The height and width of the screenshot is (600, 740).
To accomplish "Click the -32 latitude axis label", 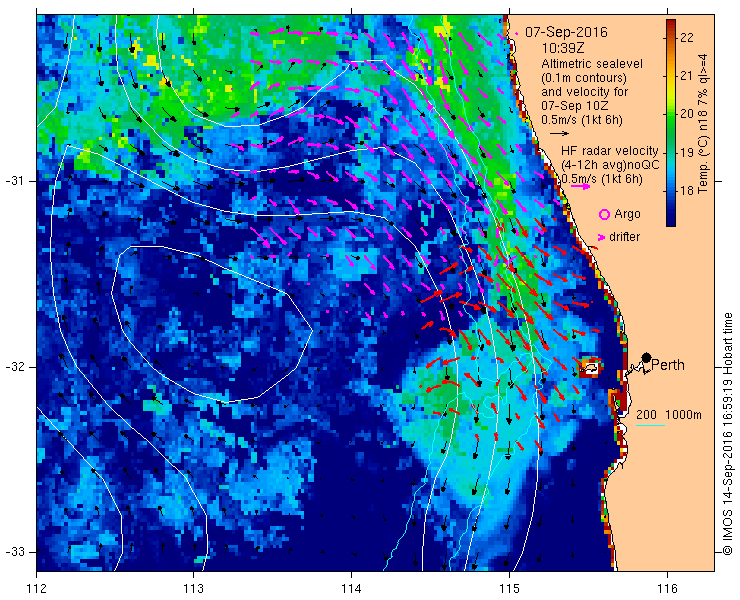I will pos(14,367).
